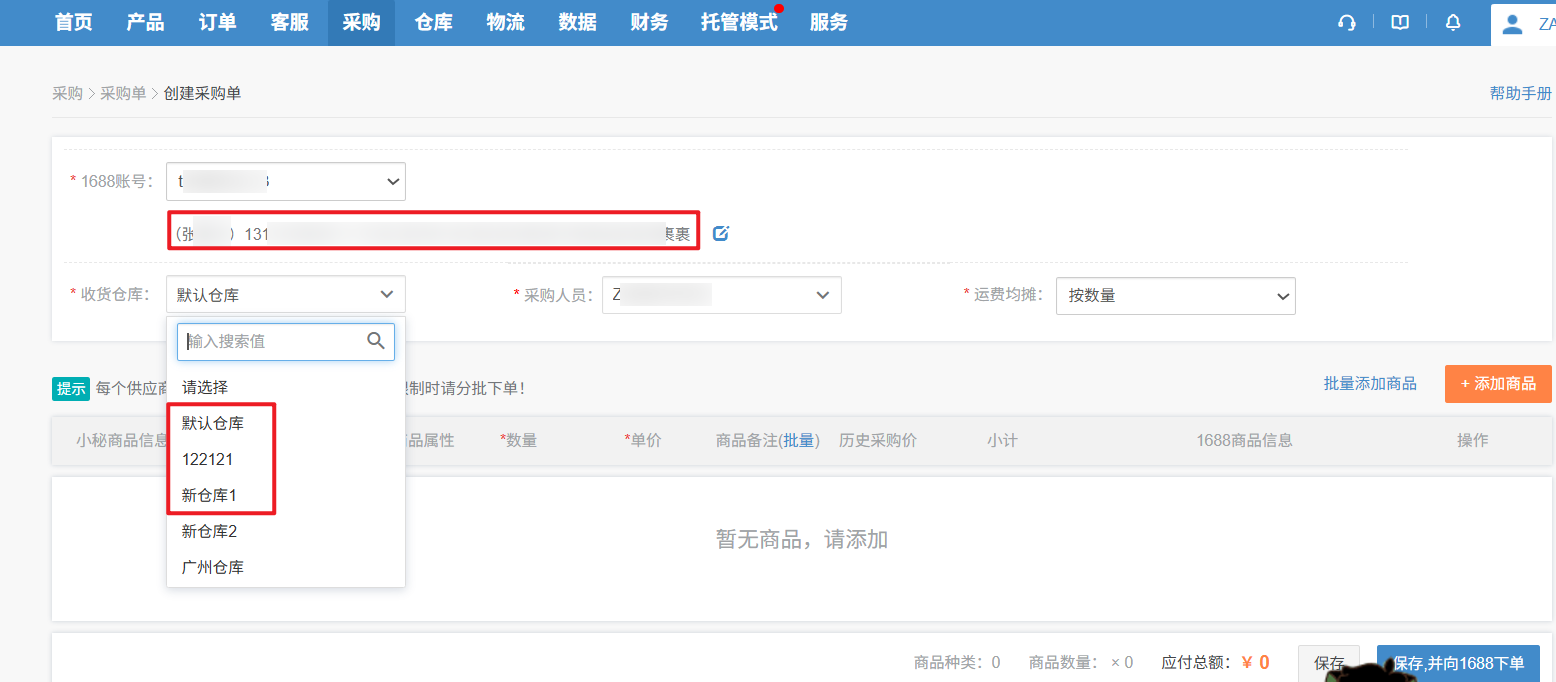Click 保存,并向1688下单 button

[1458, 663]
